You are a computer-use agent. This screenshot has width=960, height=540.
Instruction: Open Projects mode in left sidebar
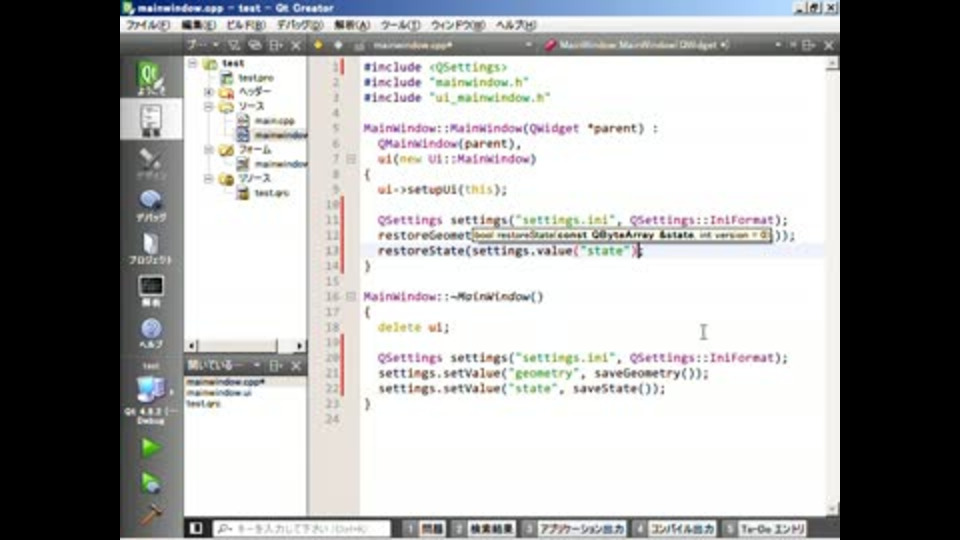151,248
